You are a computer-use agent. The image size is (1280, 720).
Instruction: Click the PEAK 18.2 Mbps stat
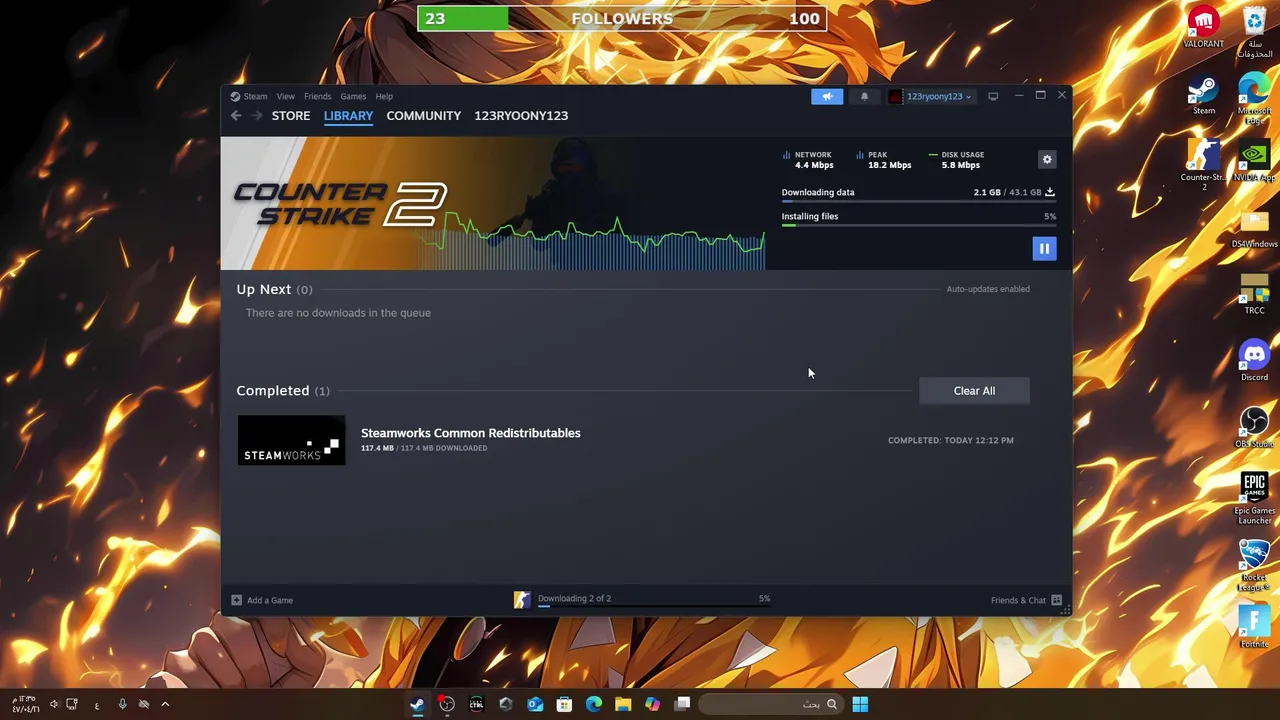point(884,160)
